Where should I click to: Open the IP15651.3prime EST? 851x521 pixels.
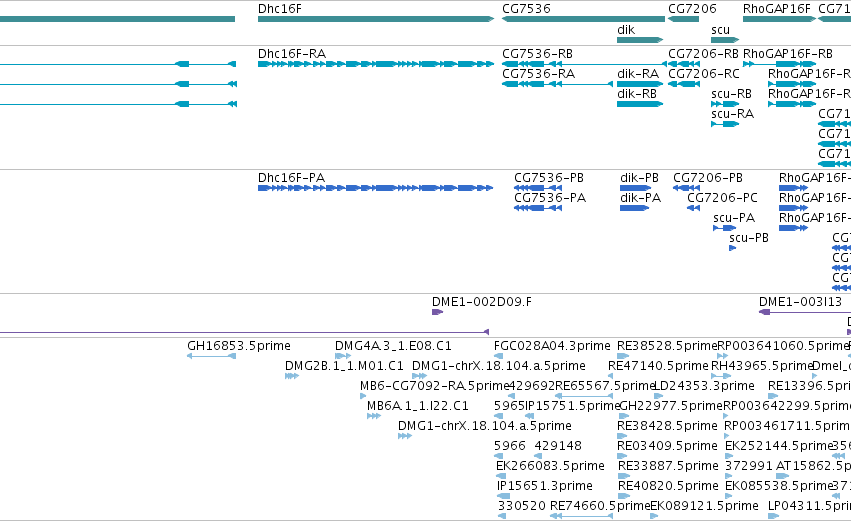(504, 496)
